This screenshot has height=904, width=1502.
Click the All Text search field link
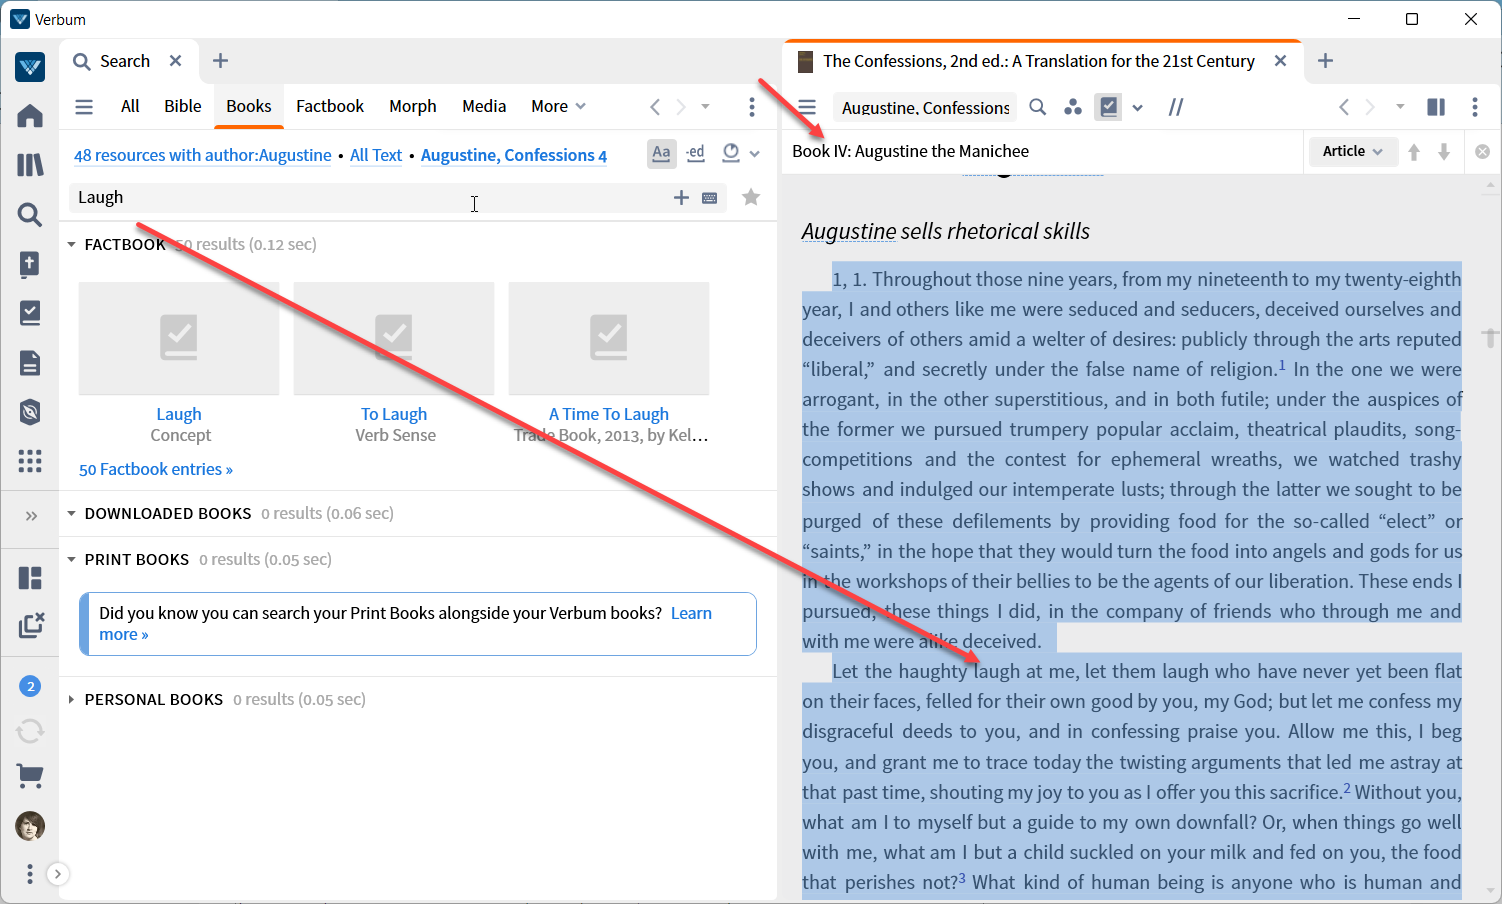376,155
